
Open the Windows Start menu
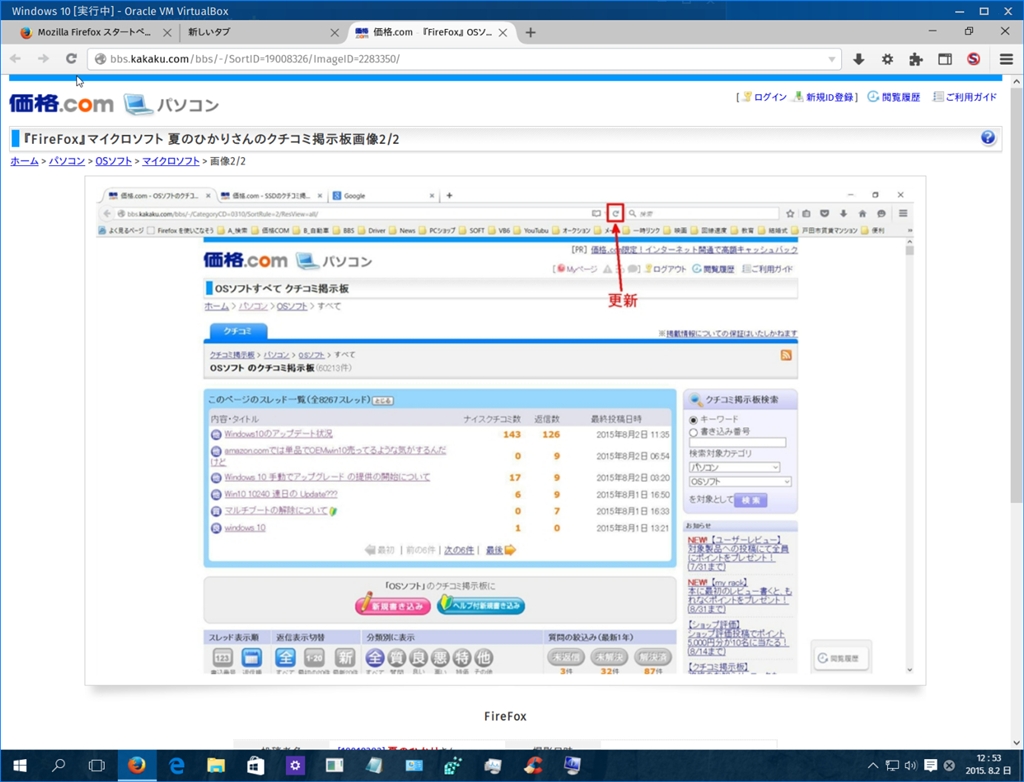click(20, 765)
